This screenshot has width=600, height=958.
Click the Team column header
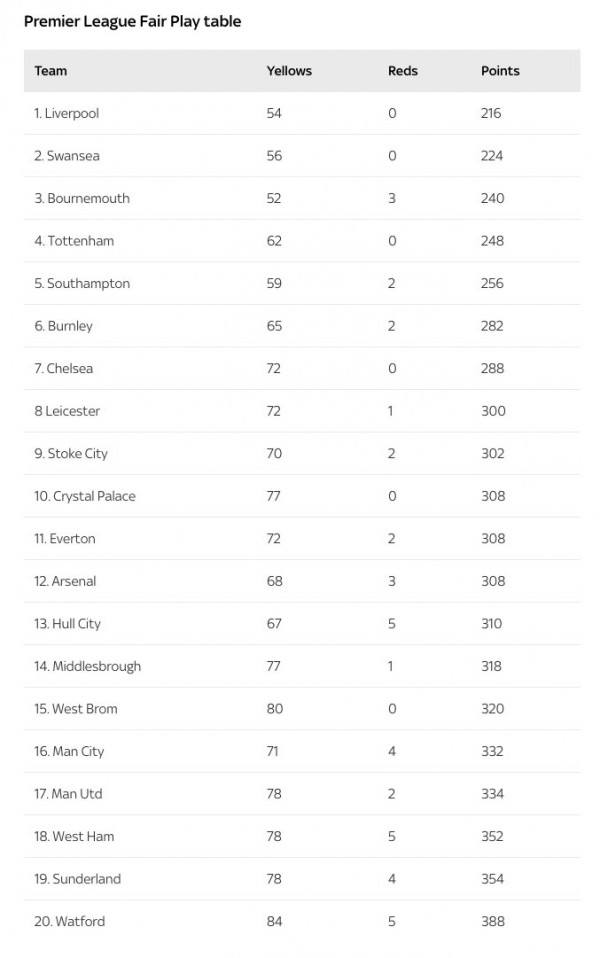tap(51, 71)
